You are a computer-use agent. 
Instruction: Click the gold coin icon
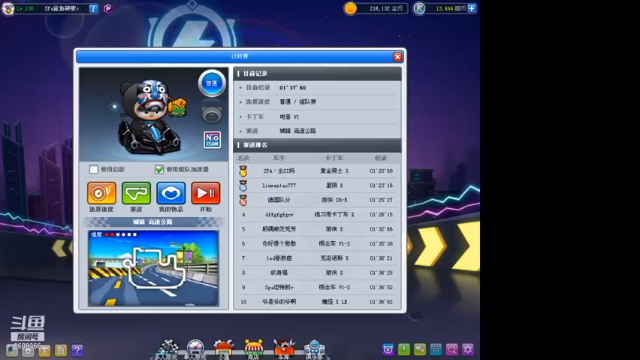pos(350,8)
